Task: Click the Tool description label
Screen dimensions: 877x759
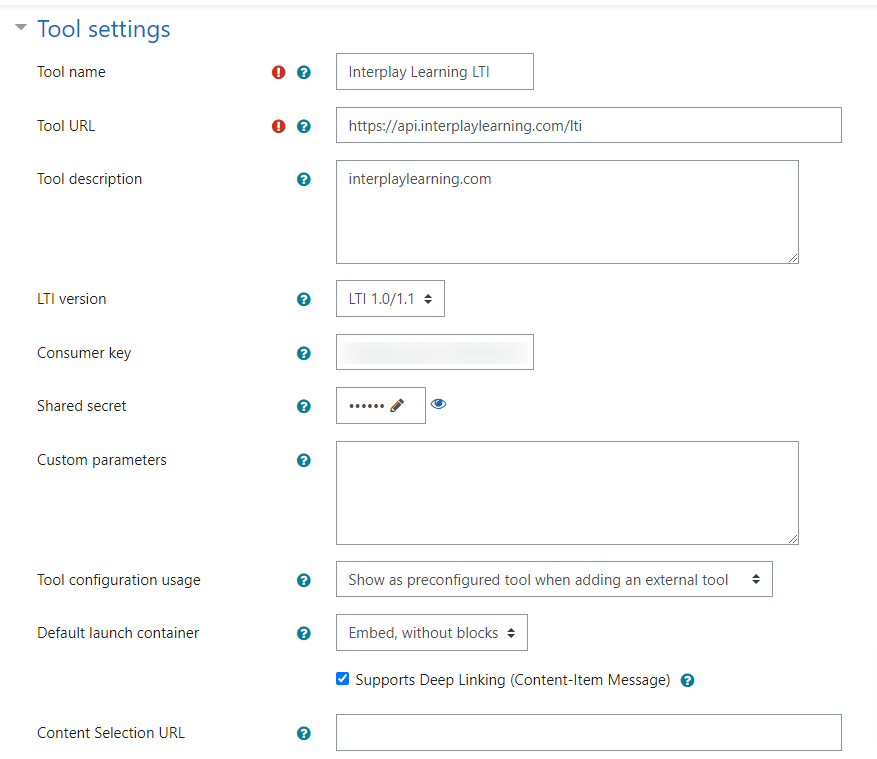Action: 89,179
